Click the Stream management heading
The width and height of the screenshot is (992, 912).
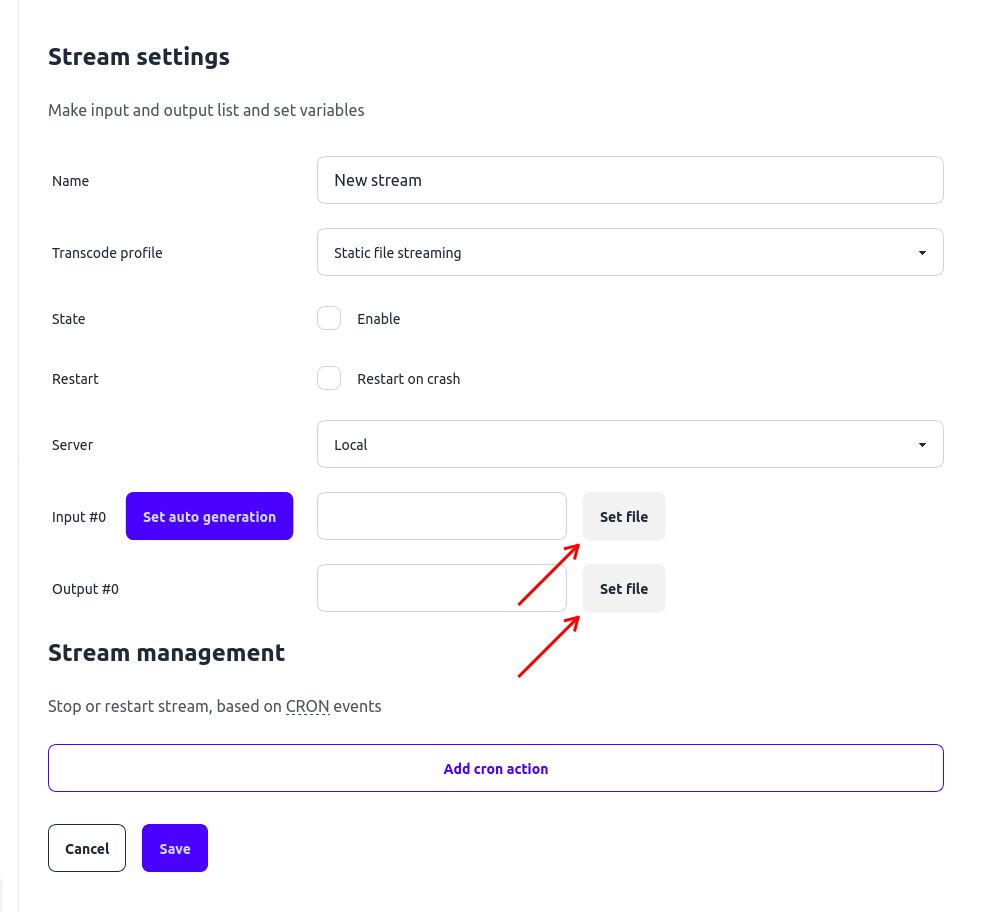point(166,652)
